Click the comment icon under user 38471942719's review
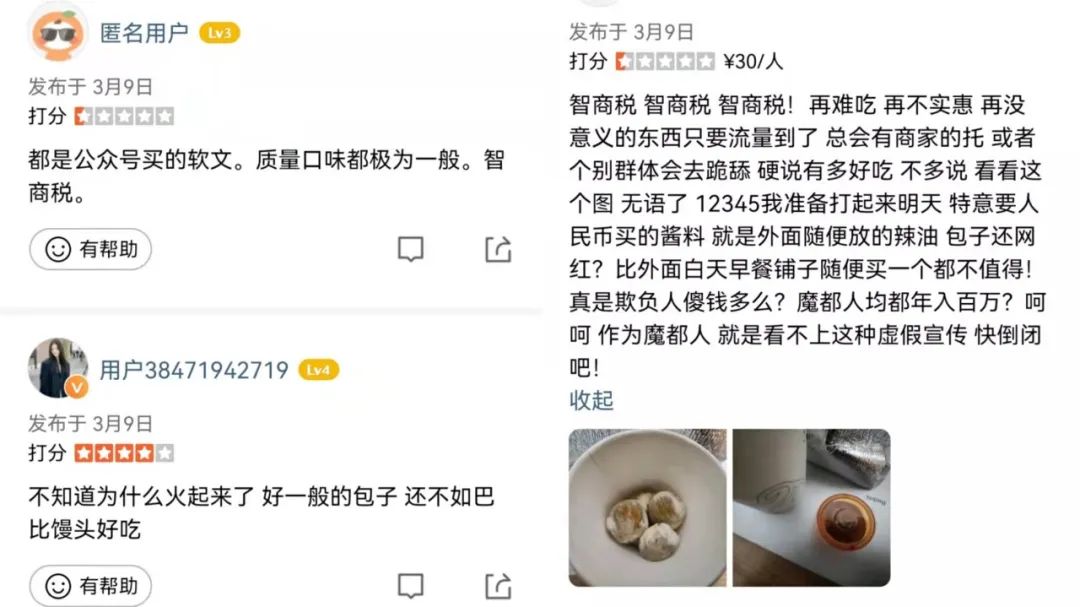The height and width of the screenshot is (607, 1080). (x=411, y=586)
